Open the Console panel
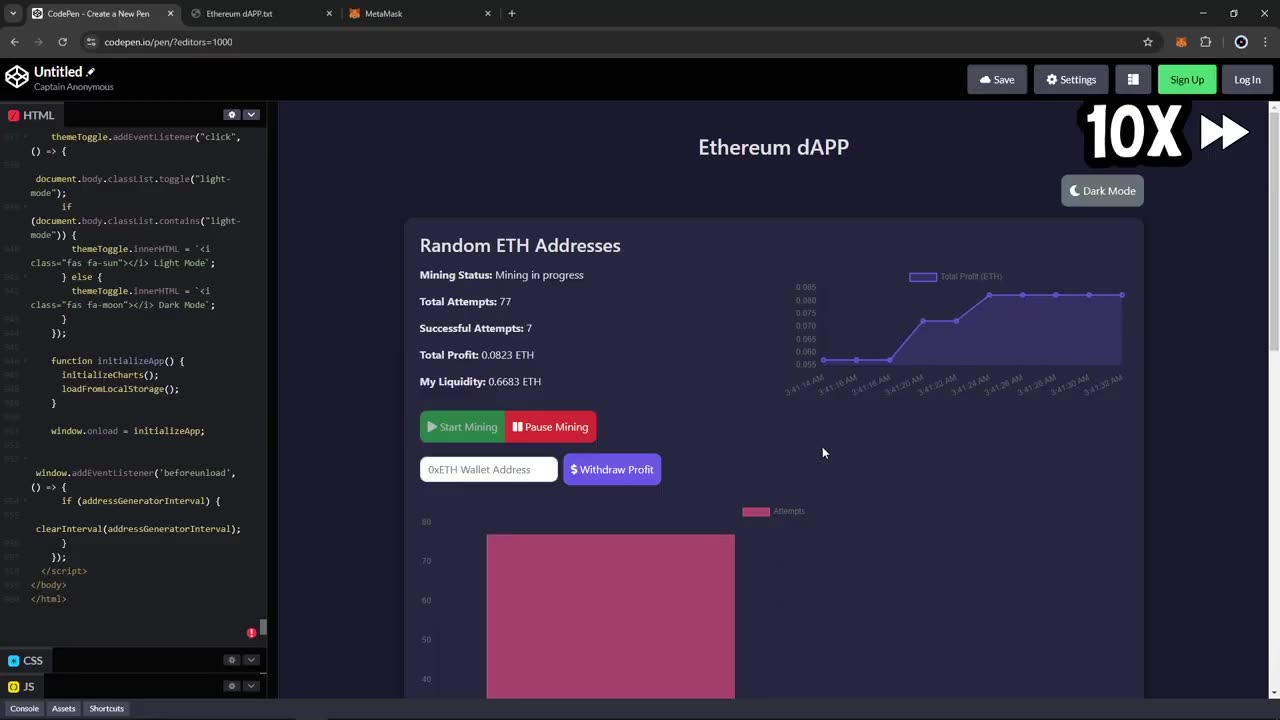Screen dimensions: 1280x720 point(24,708)
